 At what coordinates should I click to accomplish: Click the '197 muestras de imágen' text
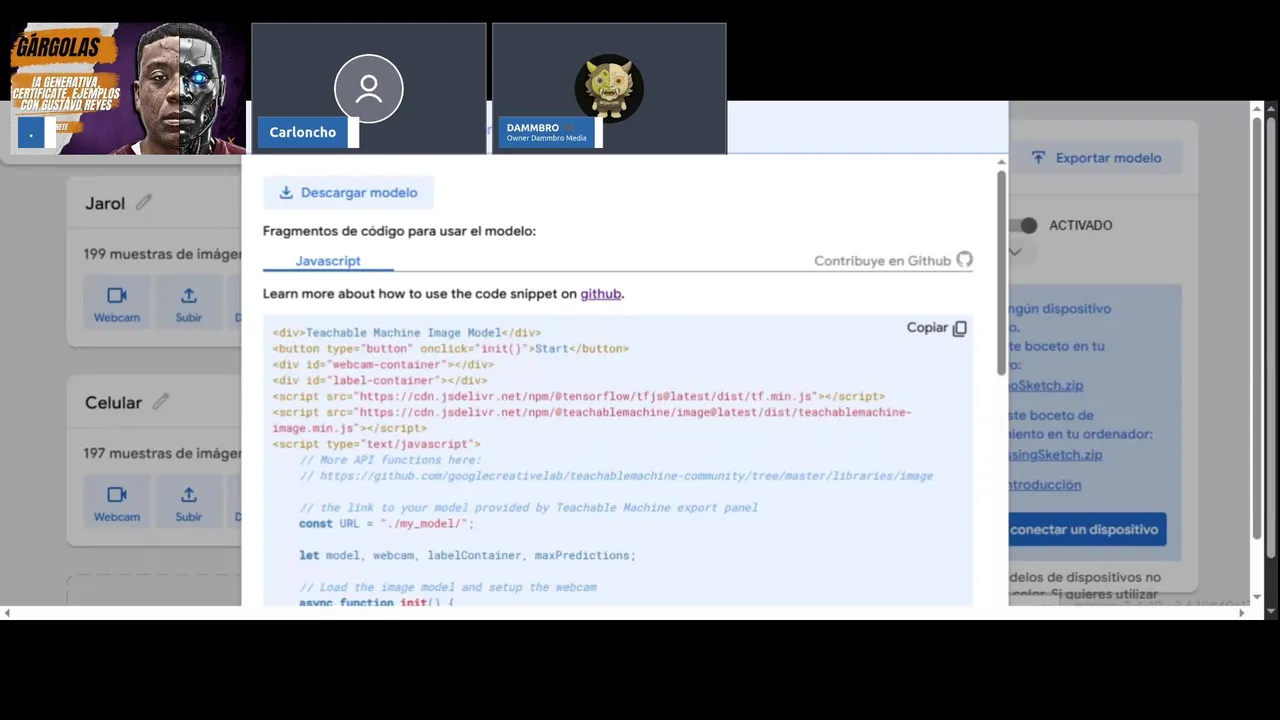[x=162, y=453]
